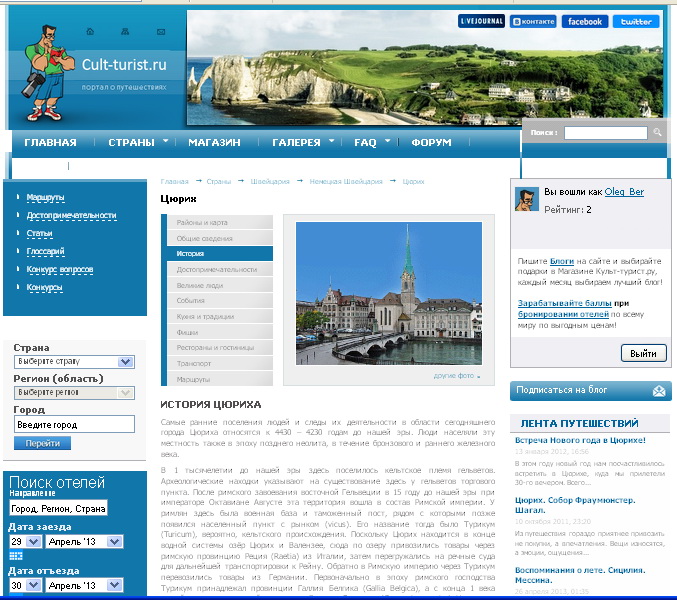Open the sitemap icon in header
This screenshot has width=677, height=600.
[125, 32]
